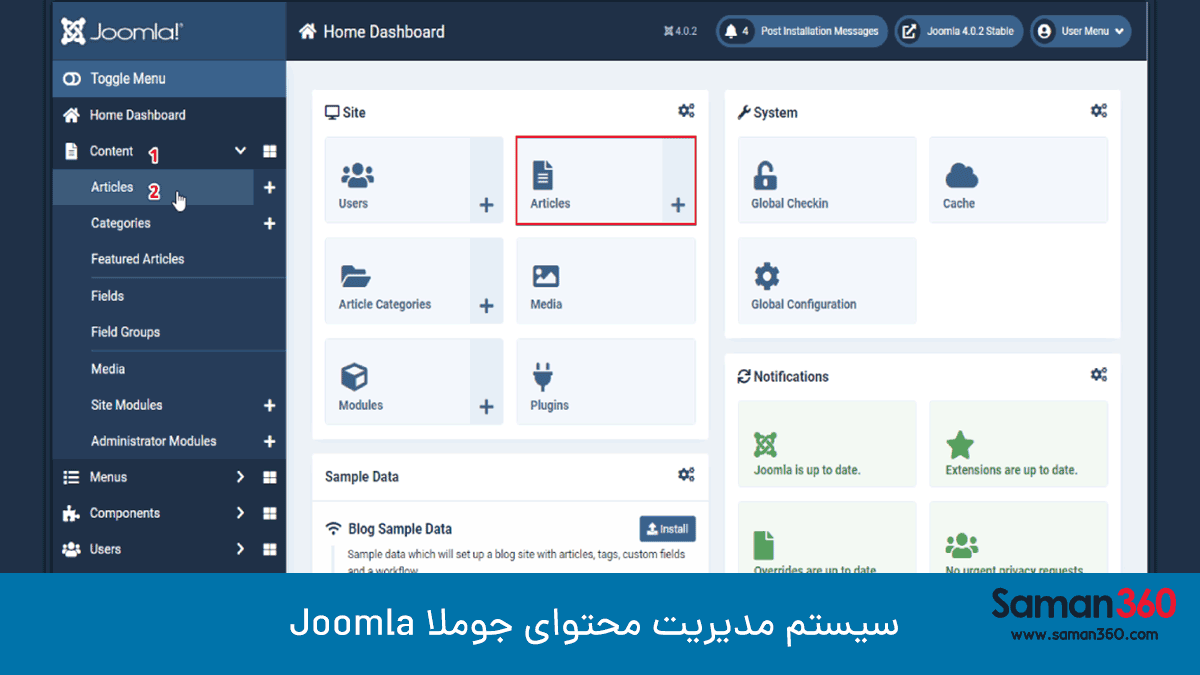Viewport: 1200px width, 675px height.
Task: Click the Home Dashboard page title
Action: (x=372, y=32)
